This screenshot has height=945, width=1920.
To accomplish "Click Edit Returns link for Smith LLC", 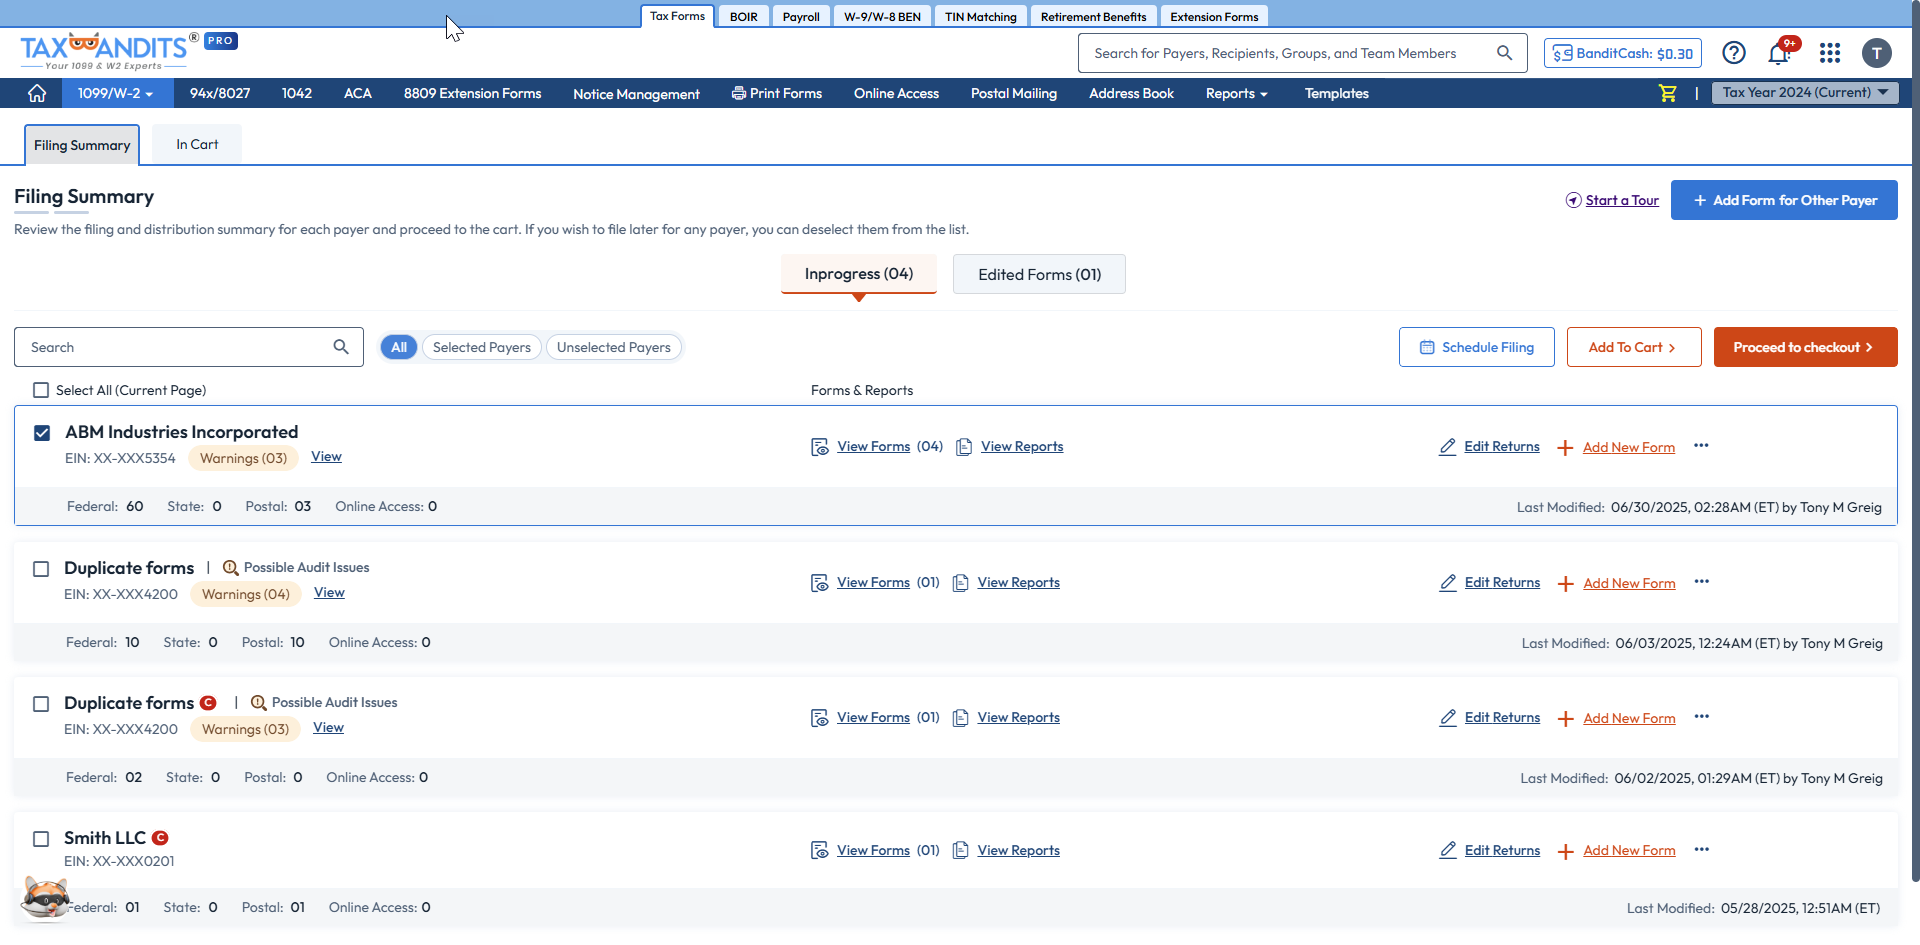I will click(x=1502, y=850).
